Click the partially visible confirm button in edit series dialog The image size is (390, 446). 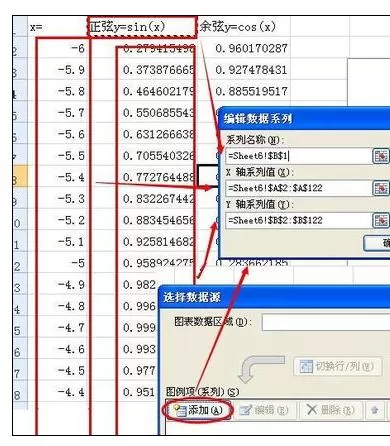[x=377, y=243]
